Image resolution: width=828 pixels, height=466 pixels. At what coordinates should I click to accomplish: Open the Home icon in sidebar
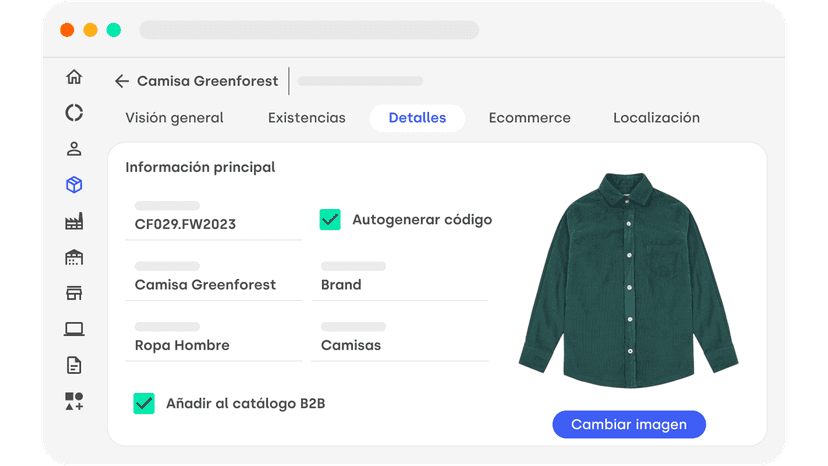74,77
